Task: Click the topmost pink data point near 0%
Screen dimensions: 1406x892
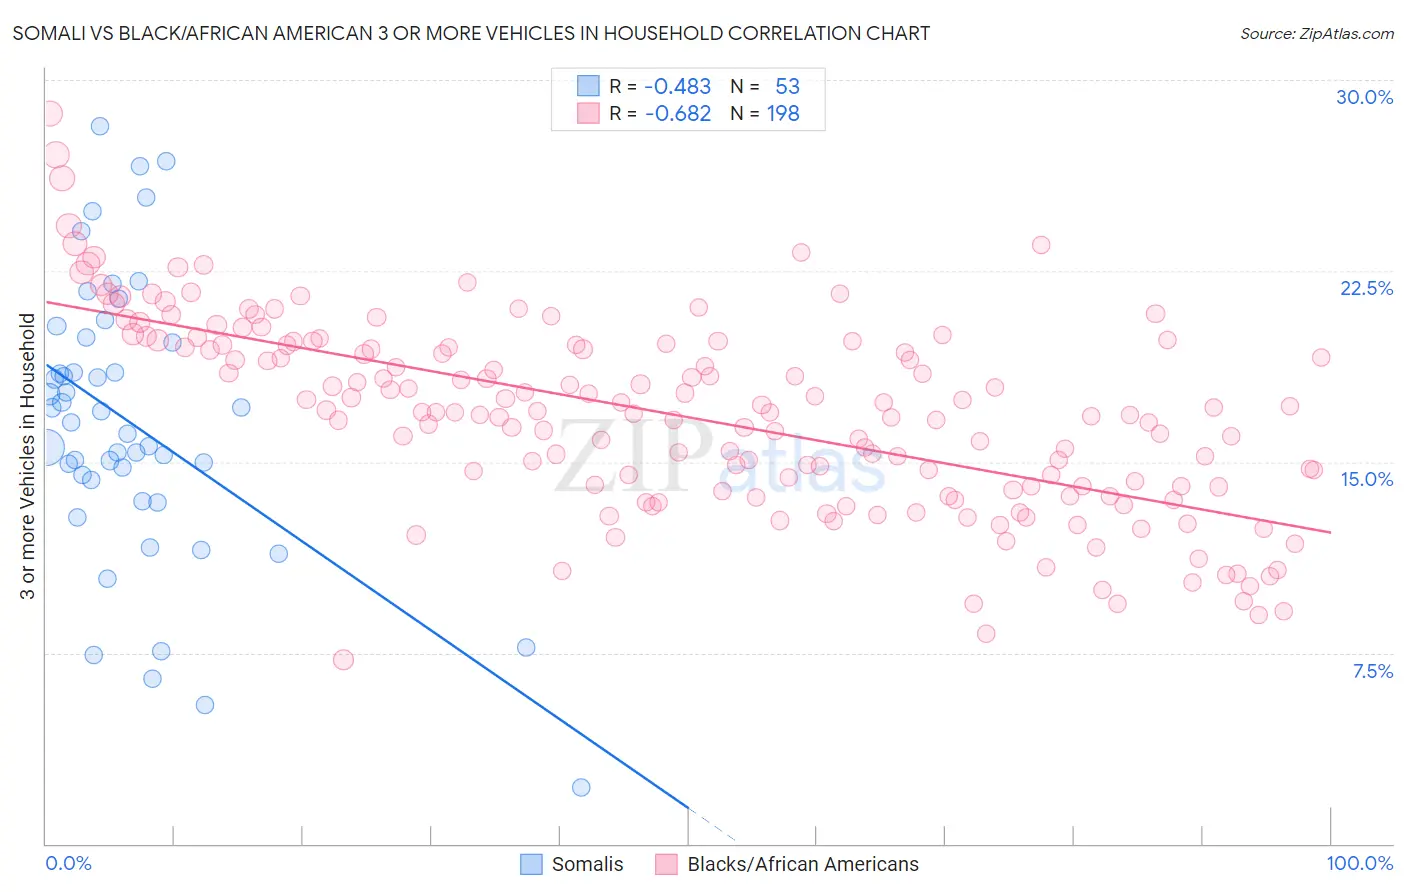Action: [x=49, y=113]
